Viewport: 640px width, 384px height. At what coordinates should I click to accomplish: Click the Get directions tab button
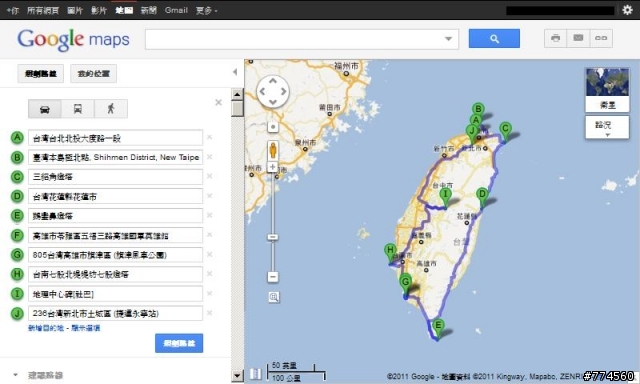coord(40,74)
